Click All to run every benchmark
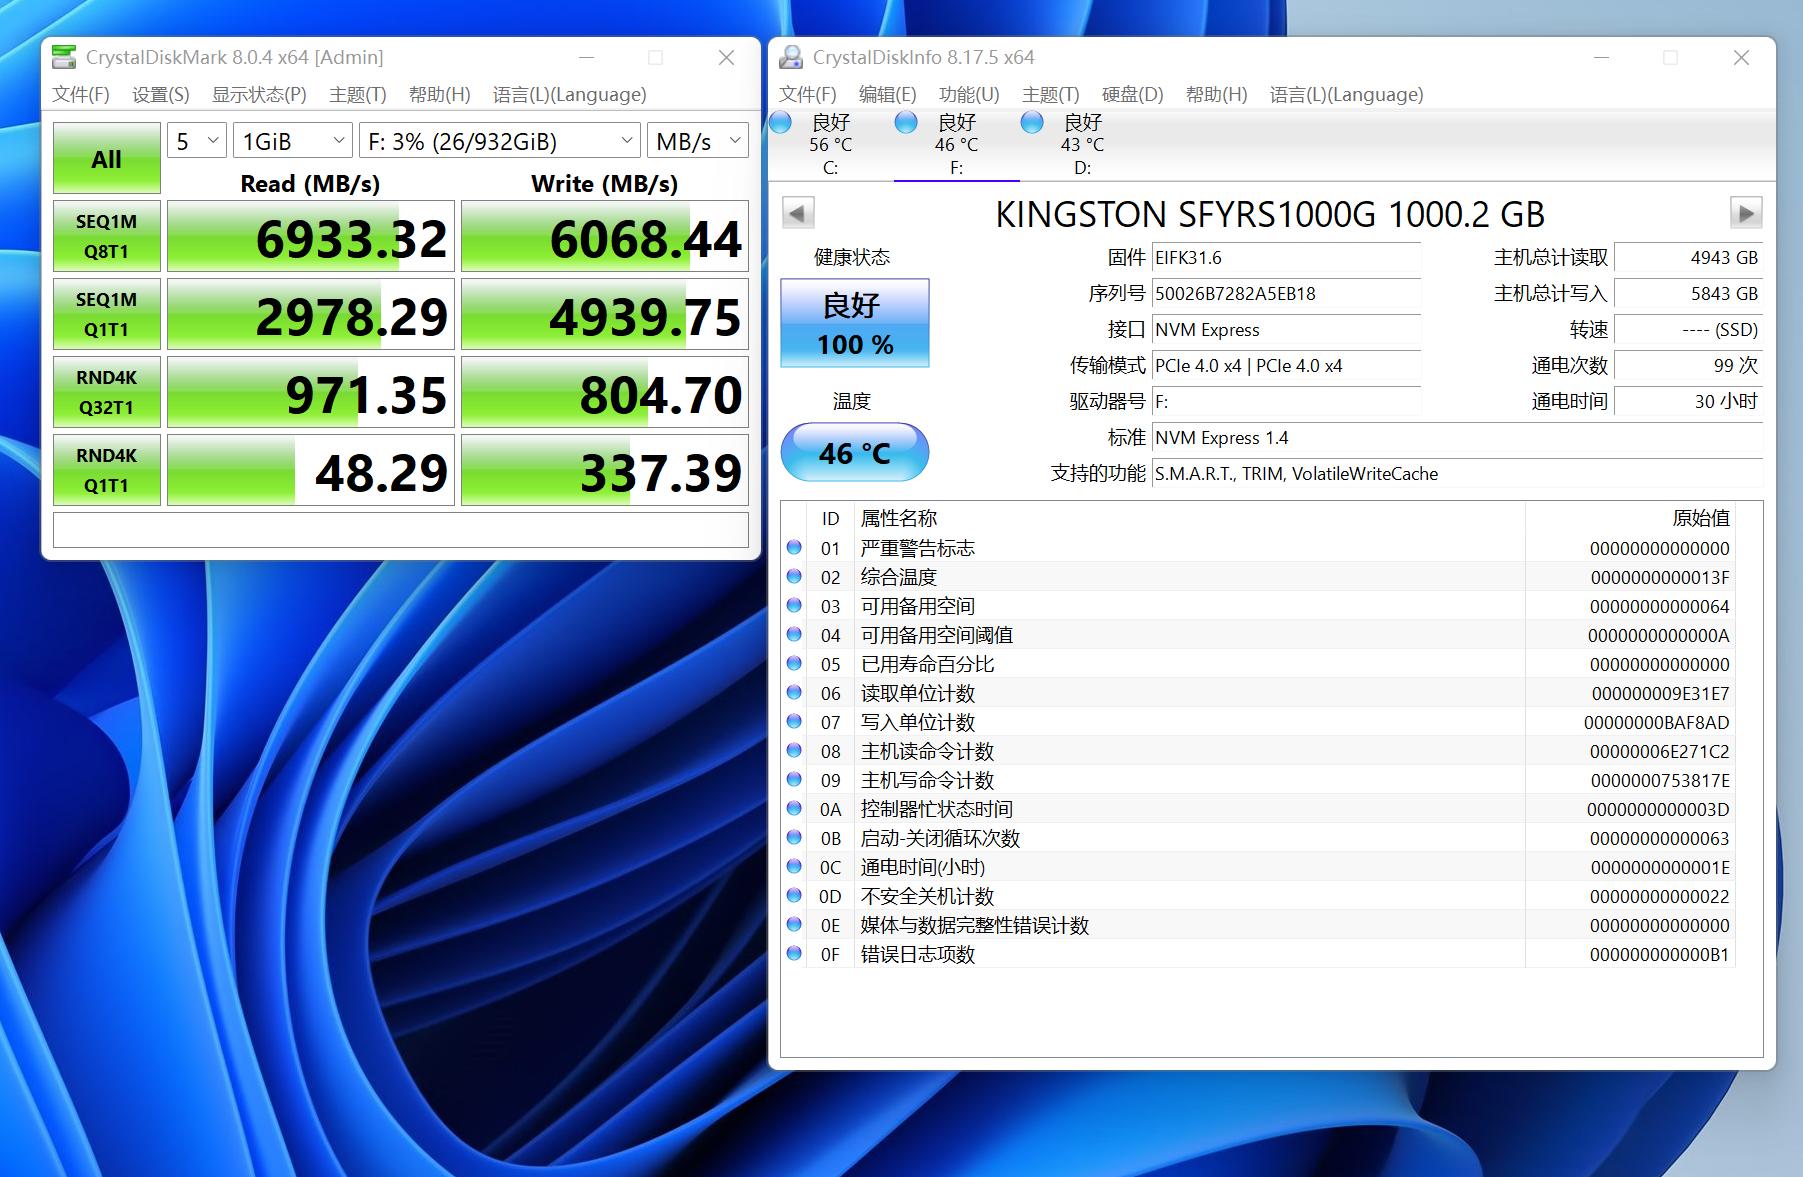1803x1177 pixels. (x=106, y=158)
